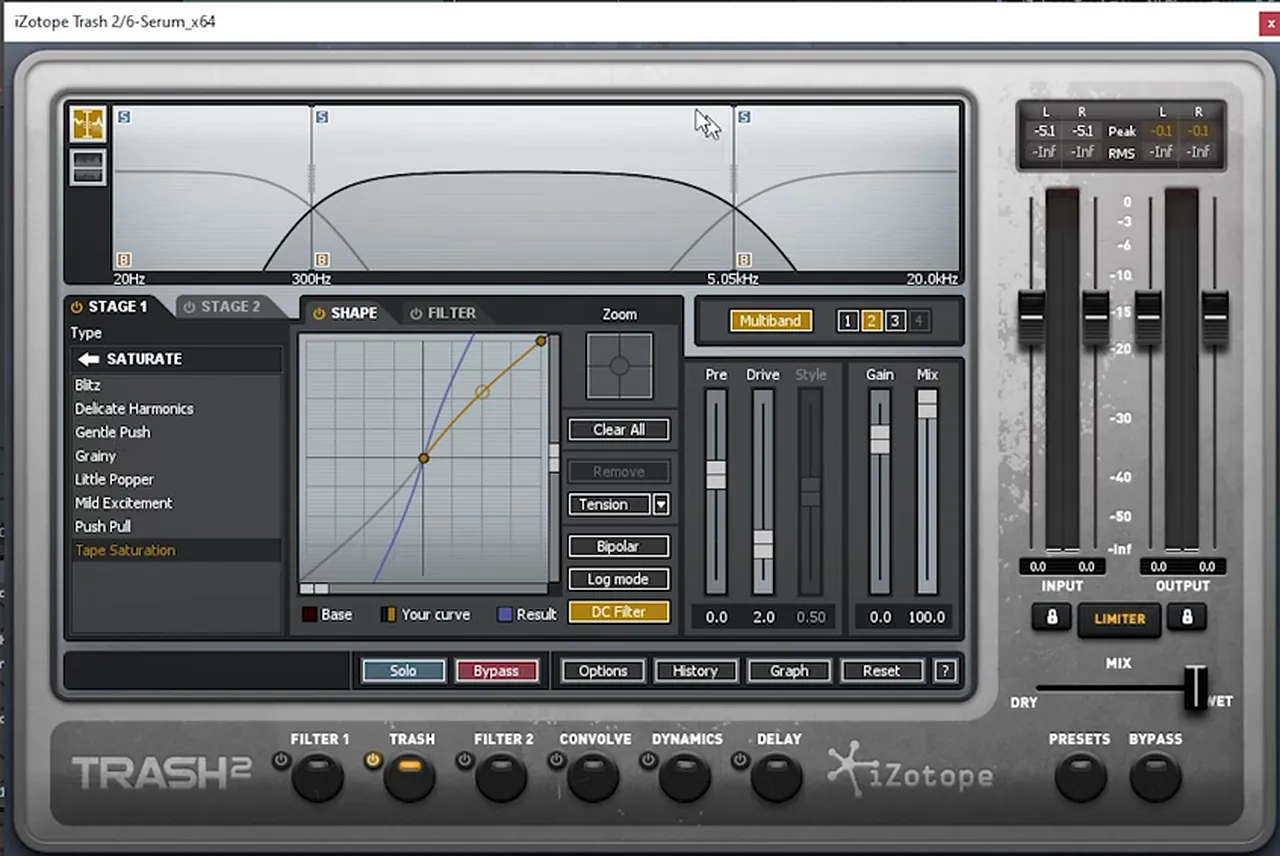Solo the high band at 5.05kHz
This screenshot has height=856, width=1280.
[x=744, y=117]
